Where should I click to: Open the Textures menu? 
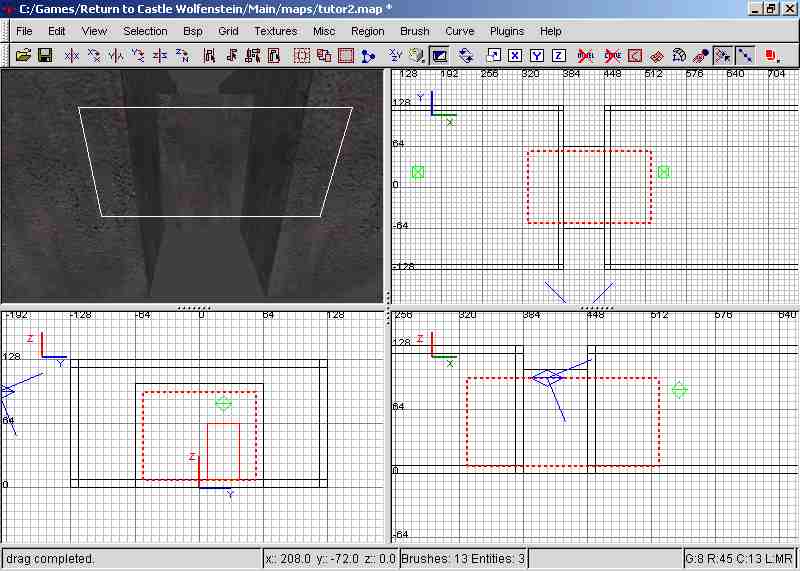click(x=275, y=31)
